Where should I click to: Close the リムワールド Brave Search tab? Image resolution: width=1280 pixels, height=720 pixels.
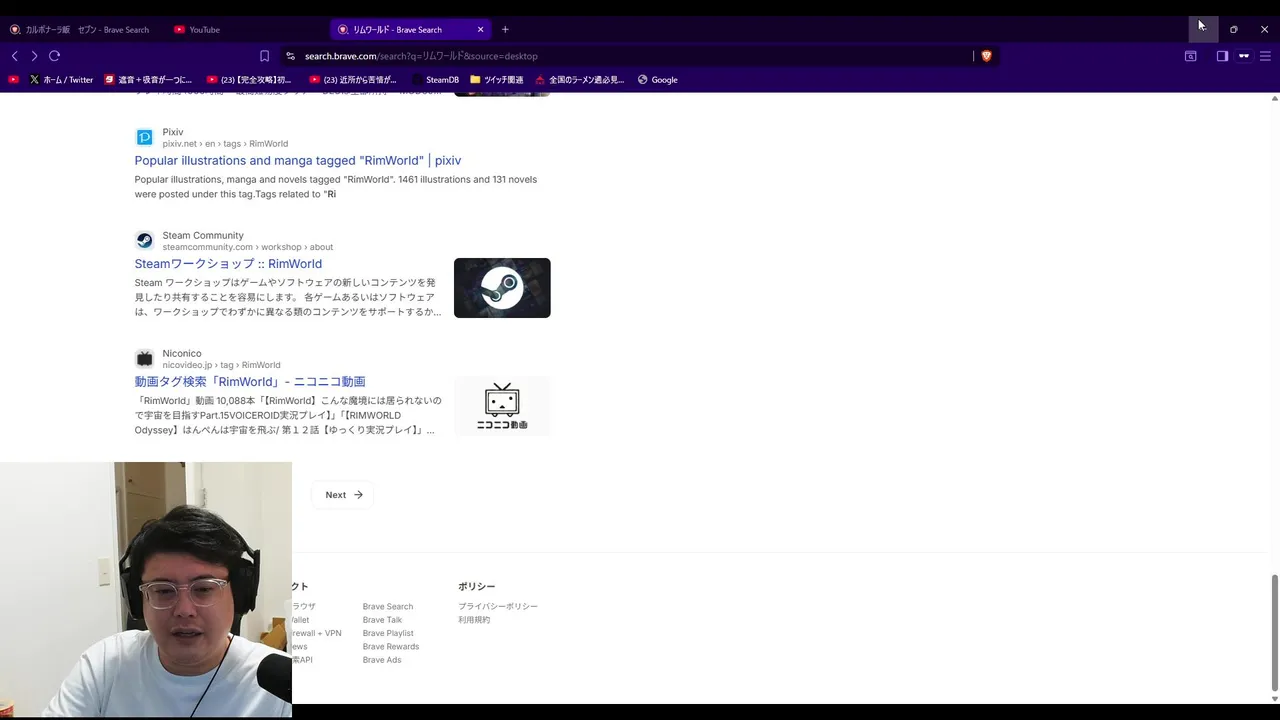(480, 29)
